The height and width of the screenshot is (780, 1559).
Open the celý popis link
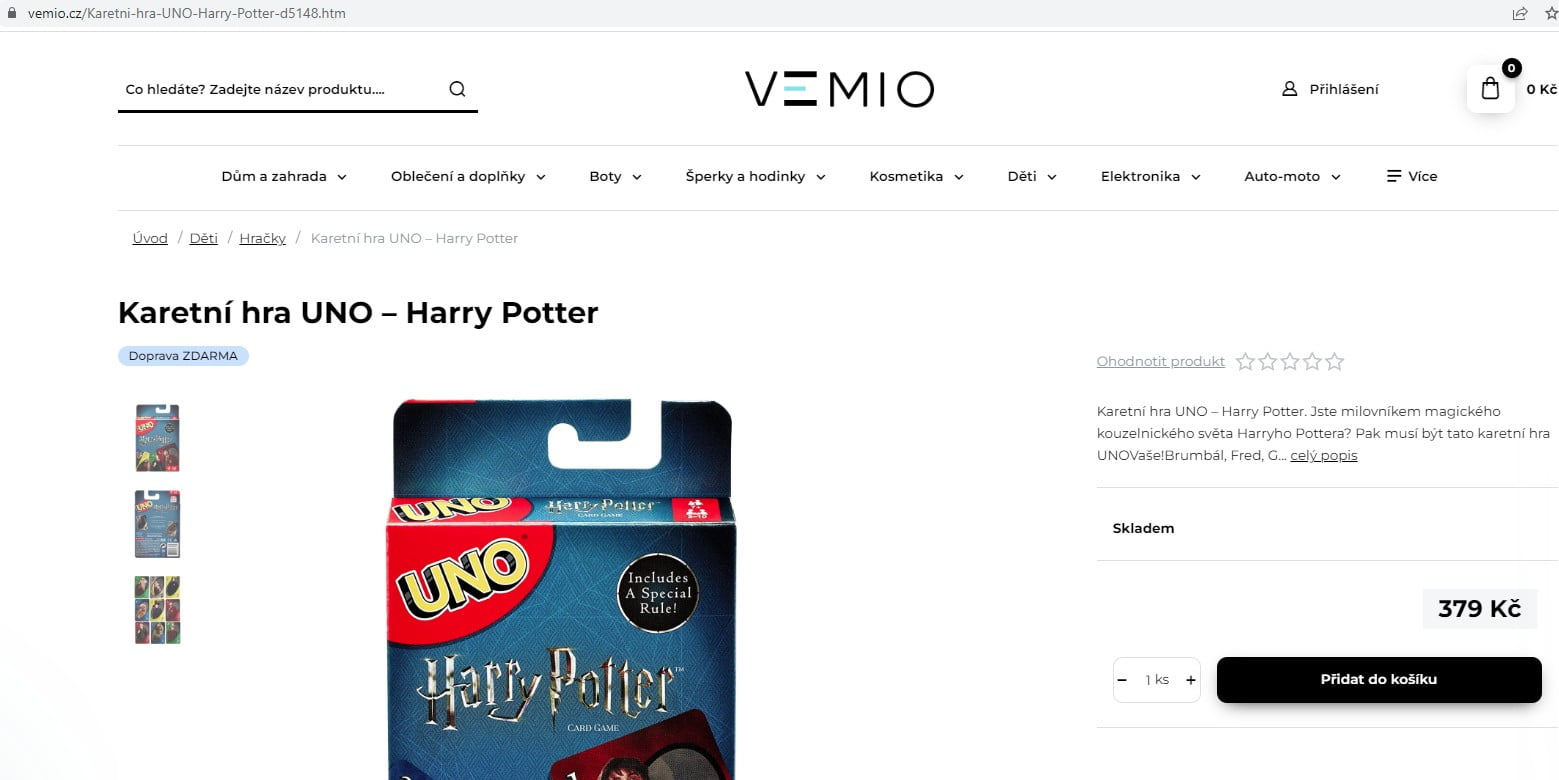[1324, 455]
